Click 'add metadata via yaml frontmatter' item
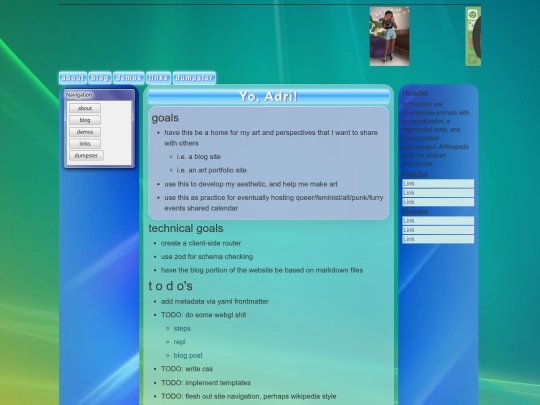540x405 pixels. [x=215, y=302]
